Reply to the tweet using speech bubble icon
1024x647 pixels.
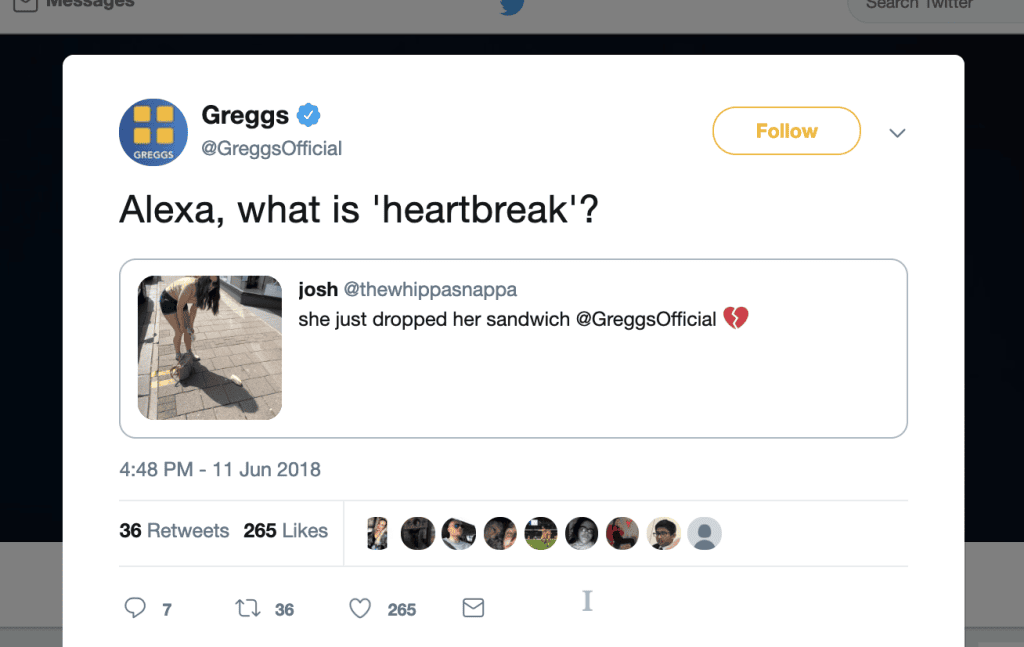pos(135,608)
